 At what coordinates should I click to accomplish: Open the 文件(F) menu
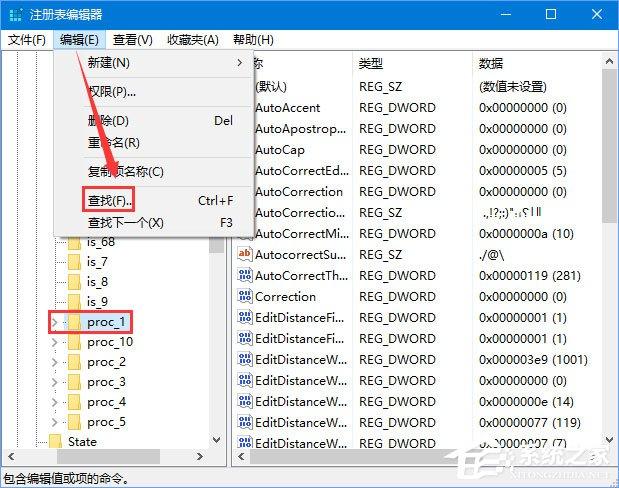coord(27,39)
